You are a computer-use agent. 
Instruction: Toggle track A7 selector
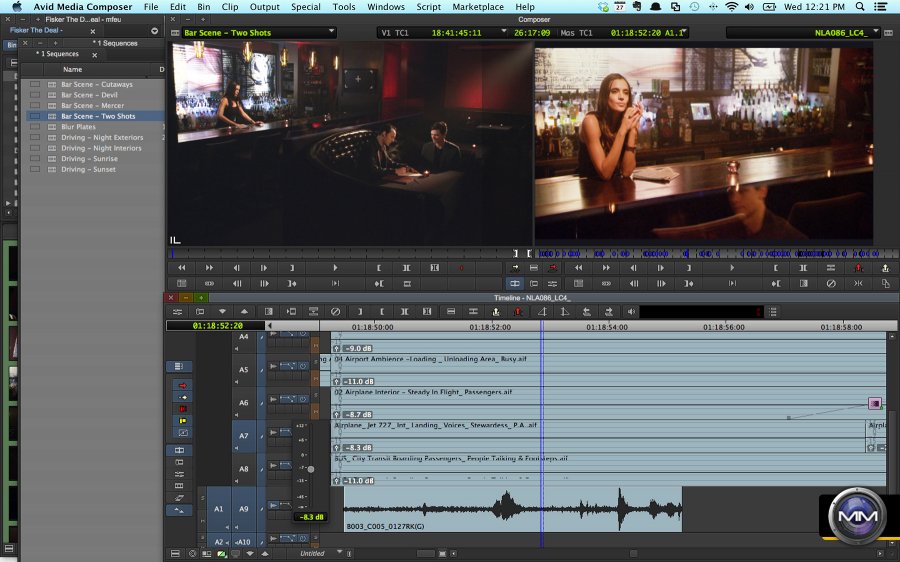click(x=243, y=436)
